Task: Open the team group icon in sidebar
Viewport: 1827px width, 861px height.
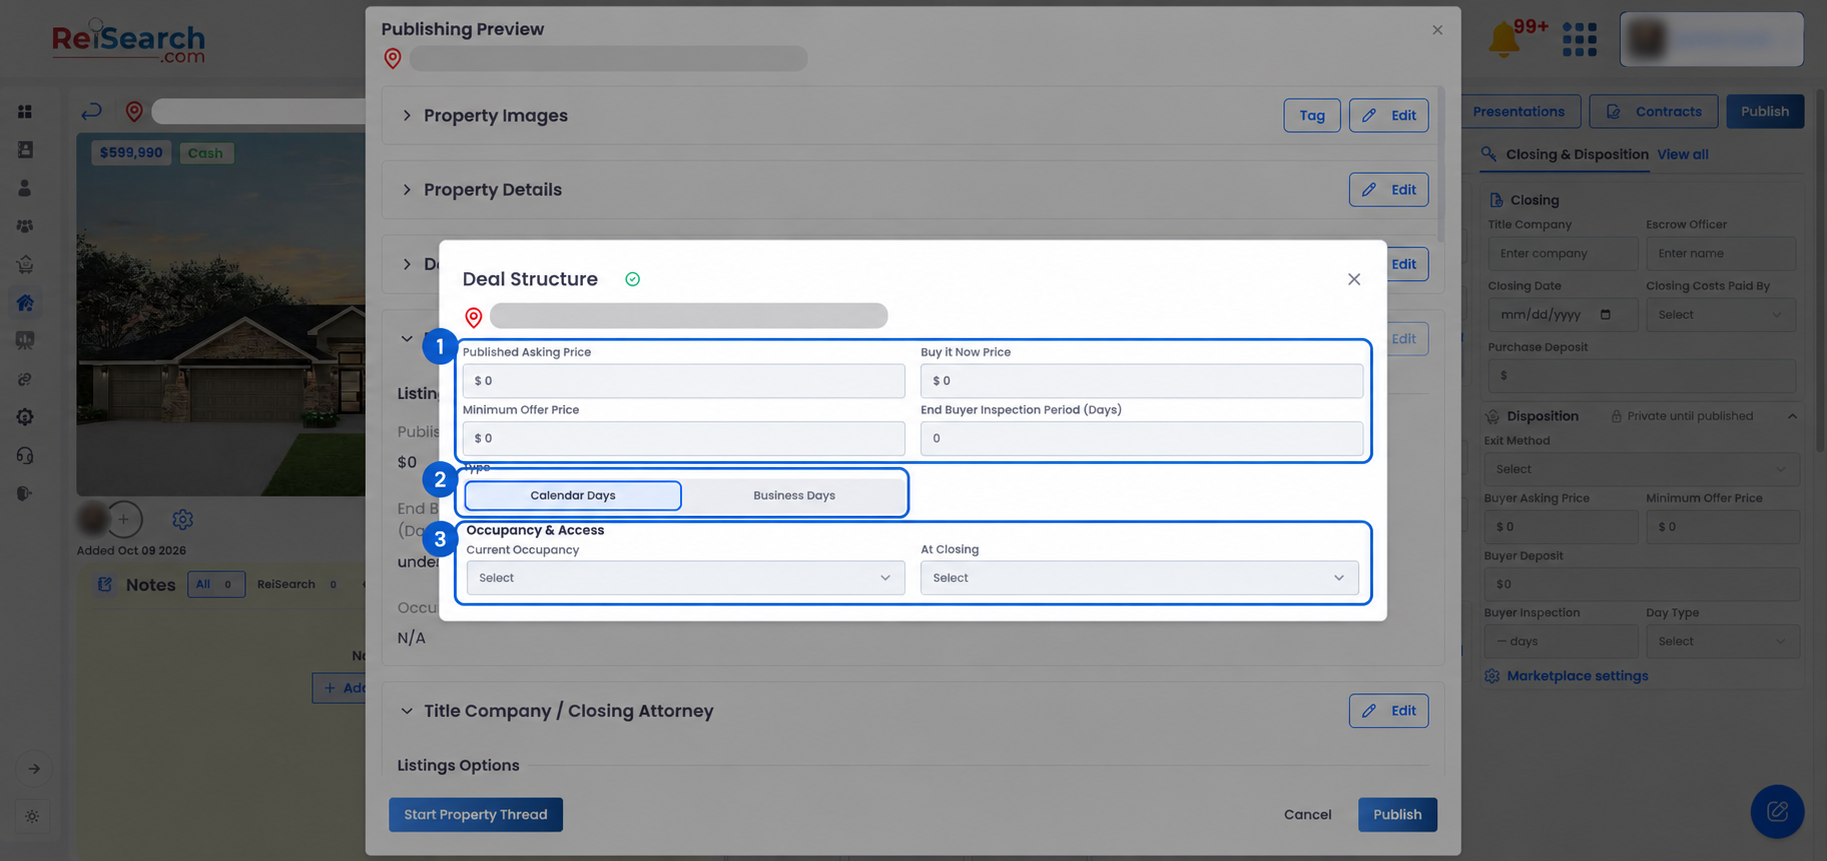Action: [25, 226]
